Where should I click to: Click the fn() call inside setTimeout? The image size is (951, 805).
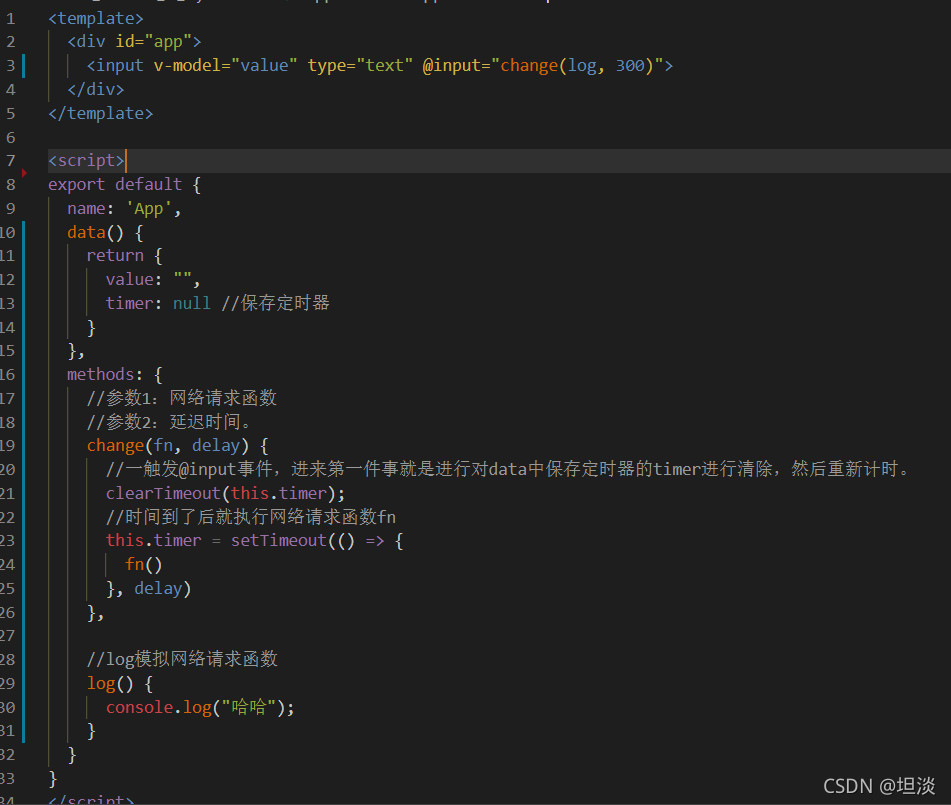(x=144, y=565)
